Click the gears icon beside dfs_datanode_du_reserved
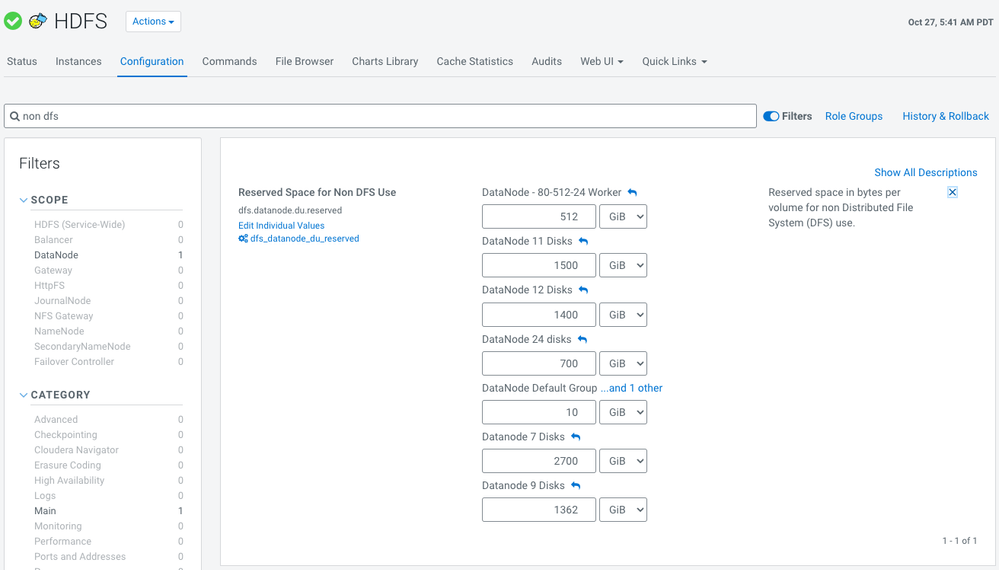 [x=243, y=239]
